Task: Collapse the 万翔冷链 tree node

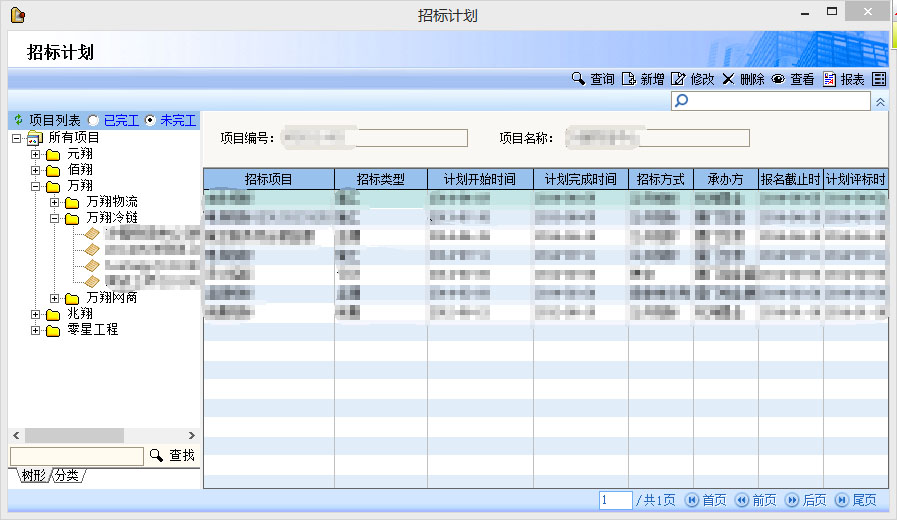Action: click(55, 218)
